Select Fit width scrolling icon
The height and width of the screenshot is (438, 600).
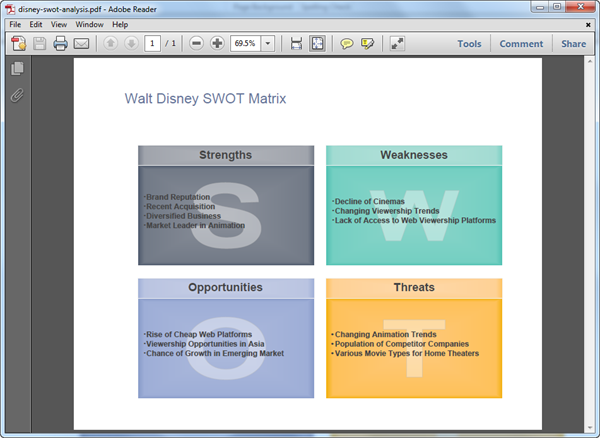pos(296,44)
